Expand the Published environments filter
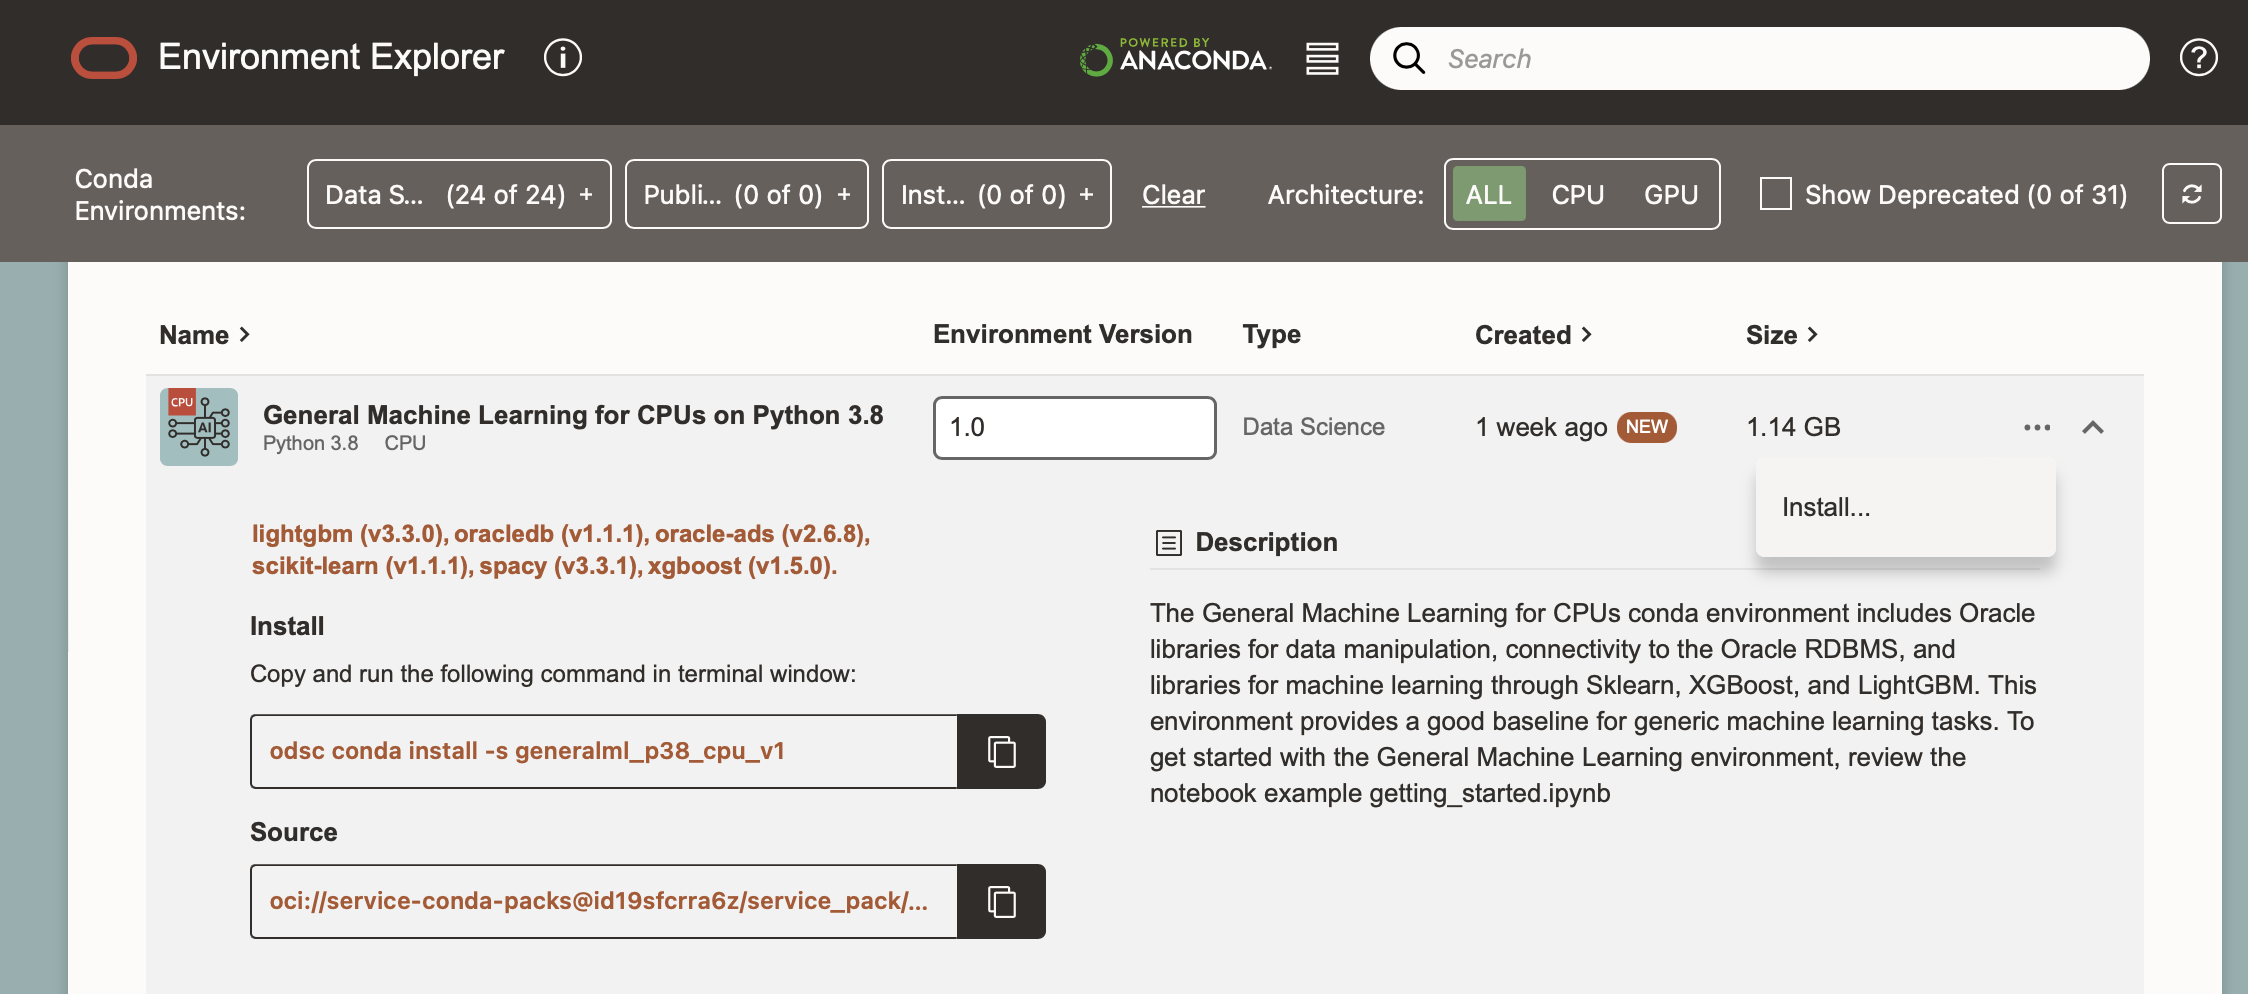The image size is (2248, 994). [x=746, y=194]
